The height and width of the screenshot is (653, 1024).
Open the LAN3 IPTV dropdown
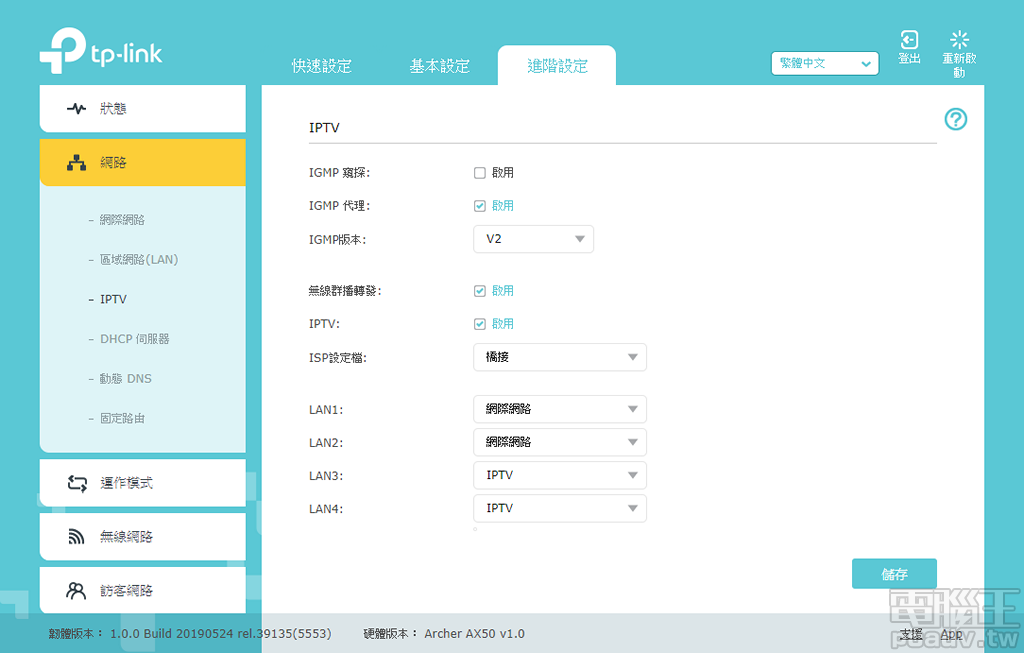(559, 475)
